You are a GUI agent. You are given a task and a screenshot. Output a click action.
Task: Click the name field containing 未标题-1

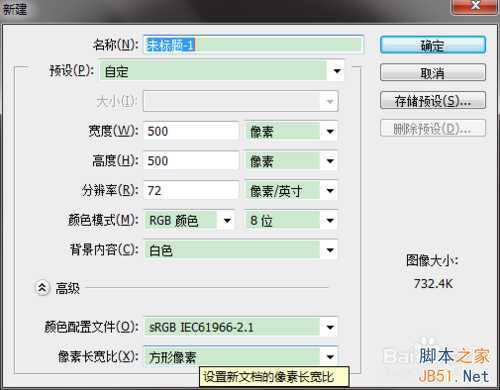coord(254,44)
